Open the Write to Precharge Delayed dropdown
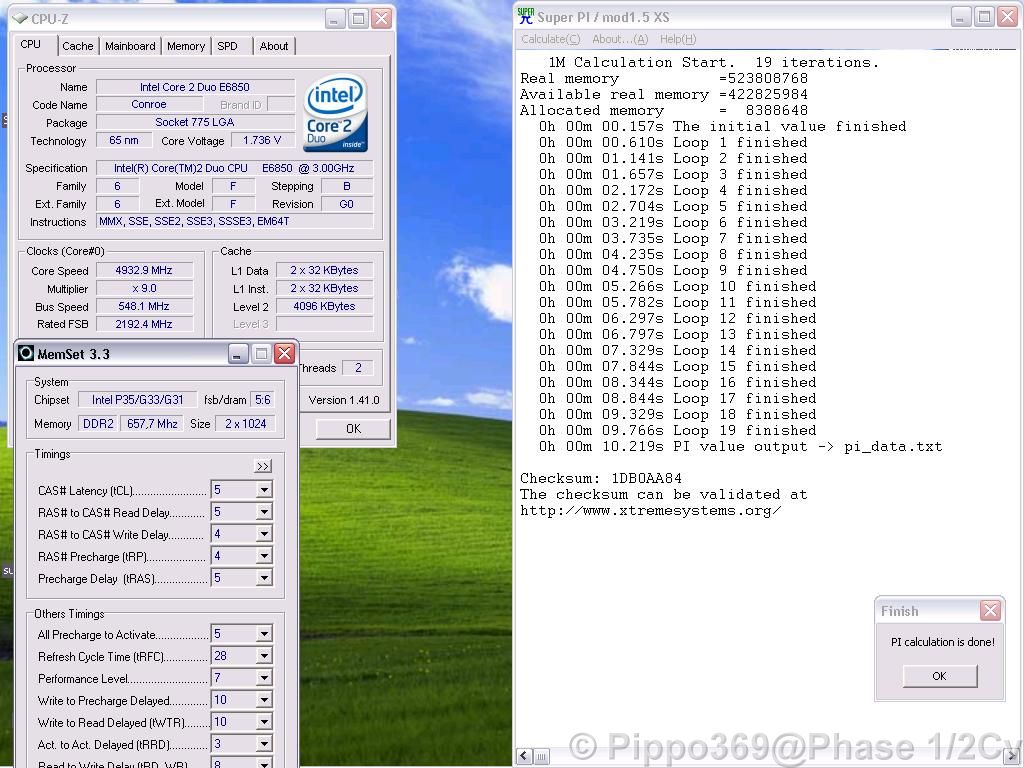Image resolution: width=1024 pixels, height=768 pixels. [x=264, y=700]
